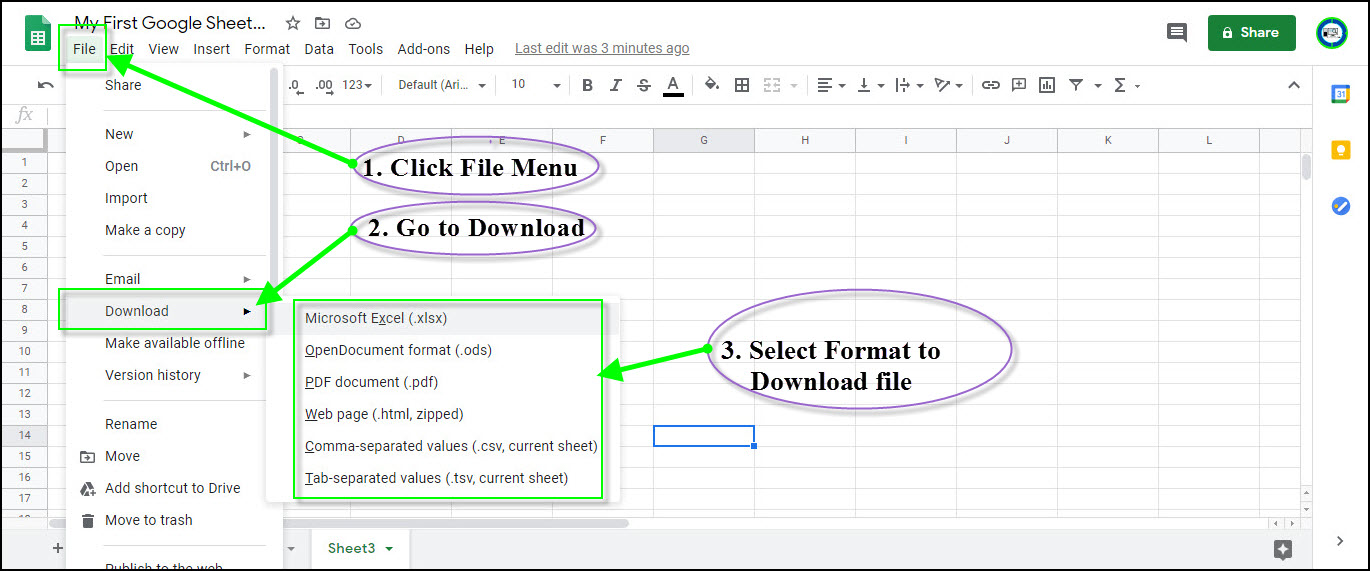
Task: Star the document
Action: click(293, 23)
